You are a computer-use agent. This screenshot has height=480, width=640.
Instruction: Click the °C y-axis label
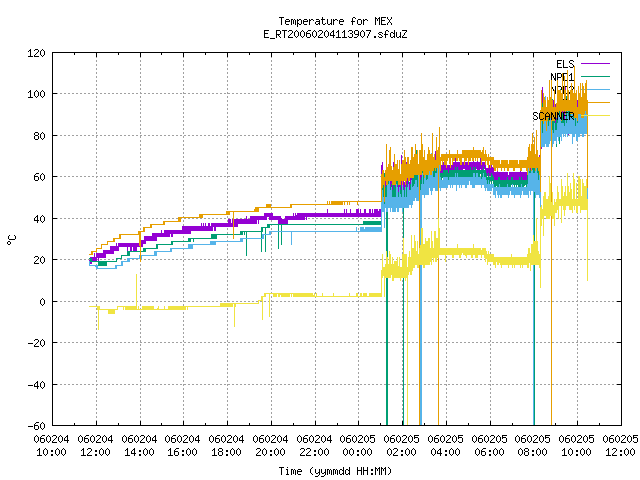coord(11,240)
